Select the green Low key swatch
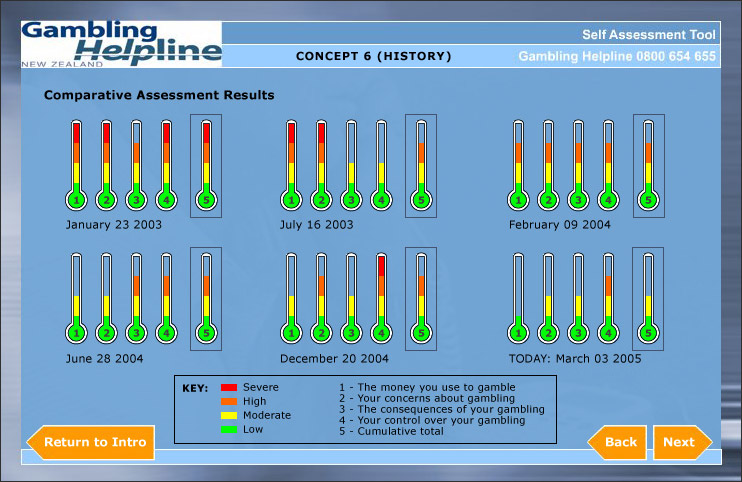 pyautogui.click(x=227, y=429)
